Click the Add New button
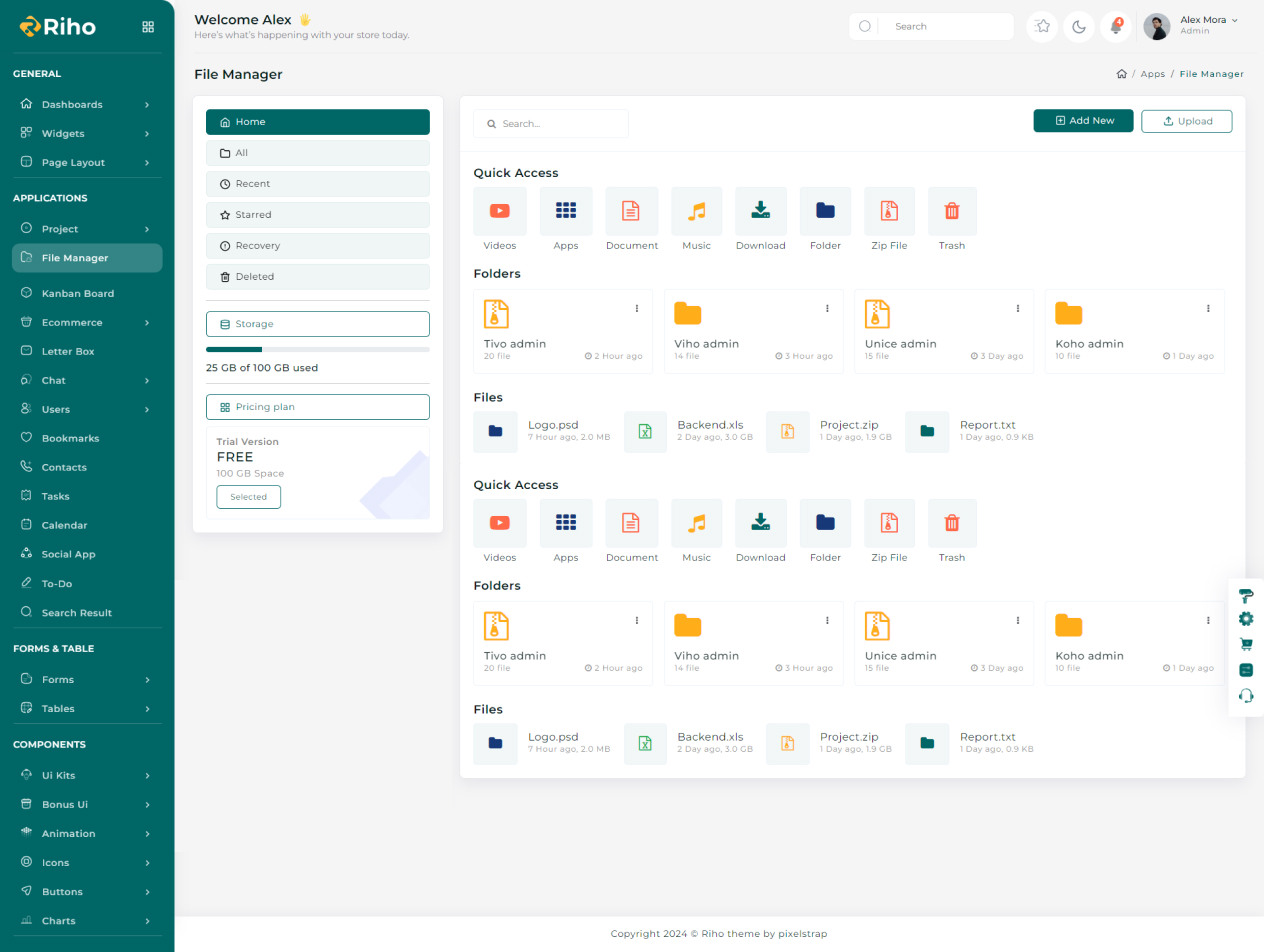The width and height of the screenshot is (1264, 952). (1083, 121)
